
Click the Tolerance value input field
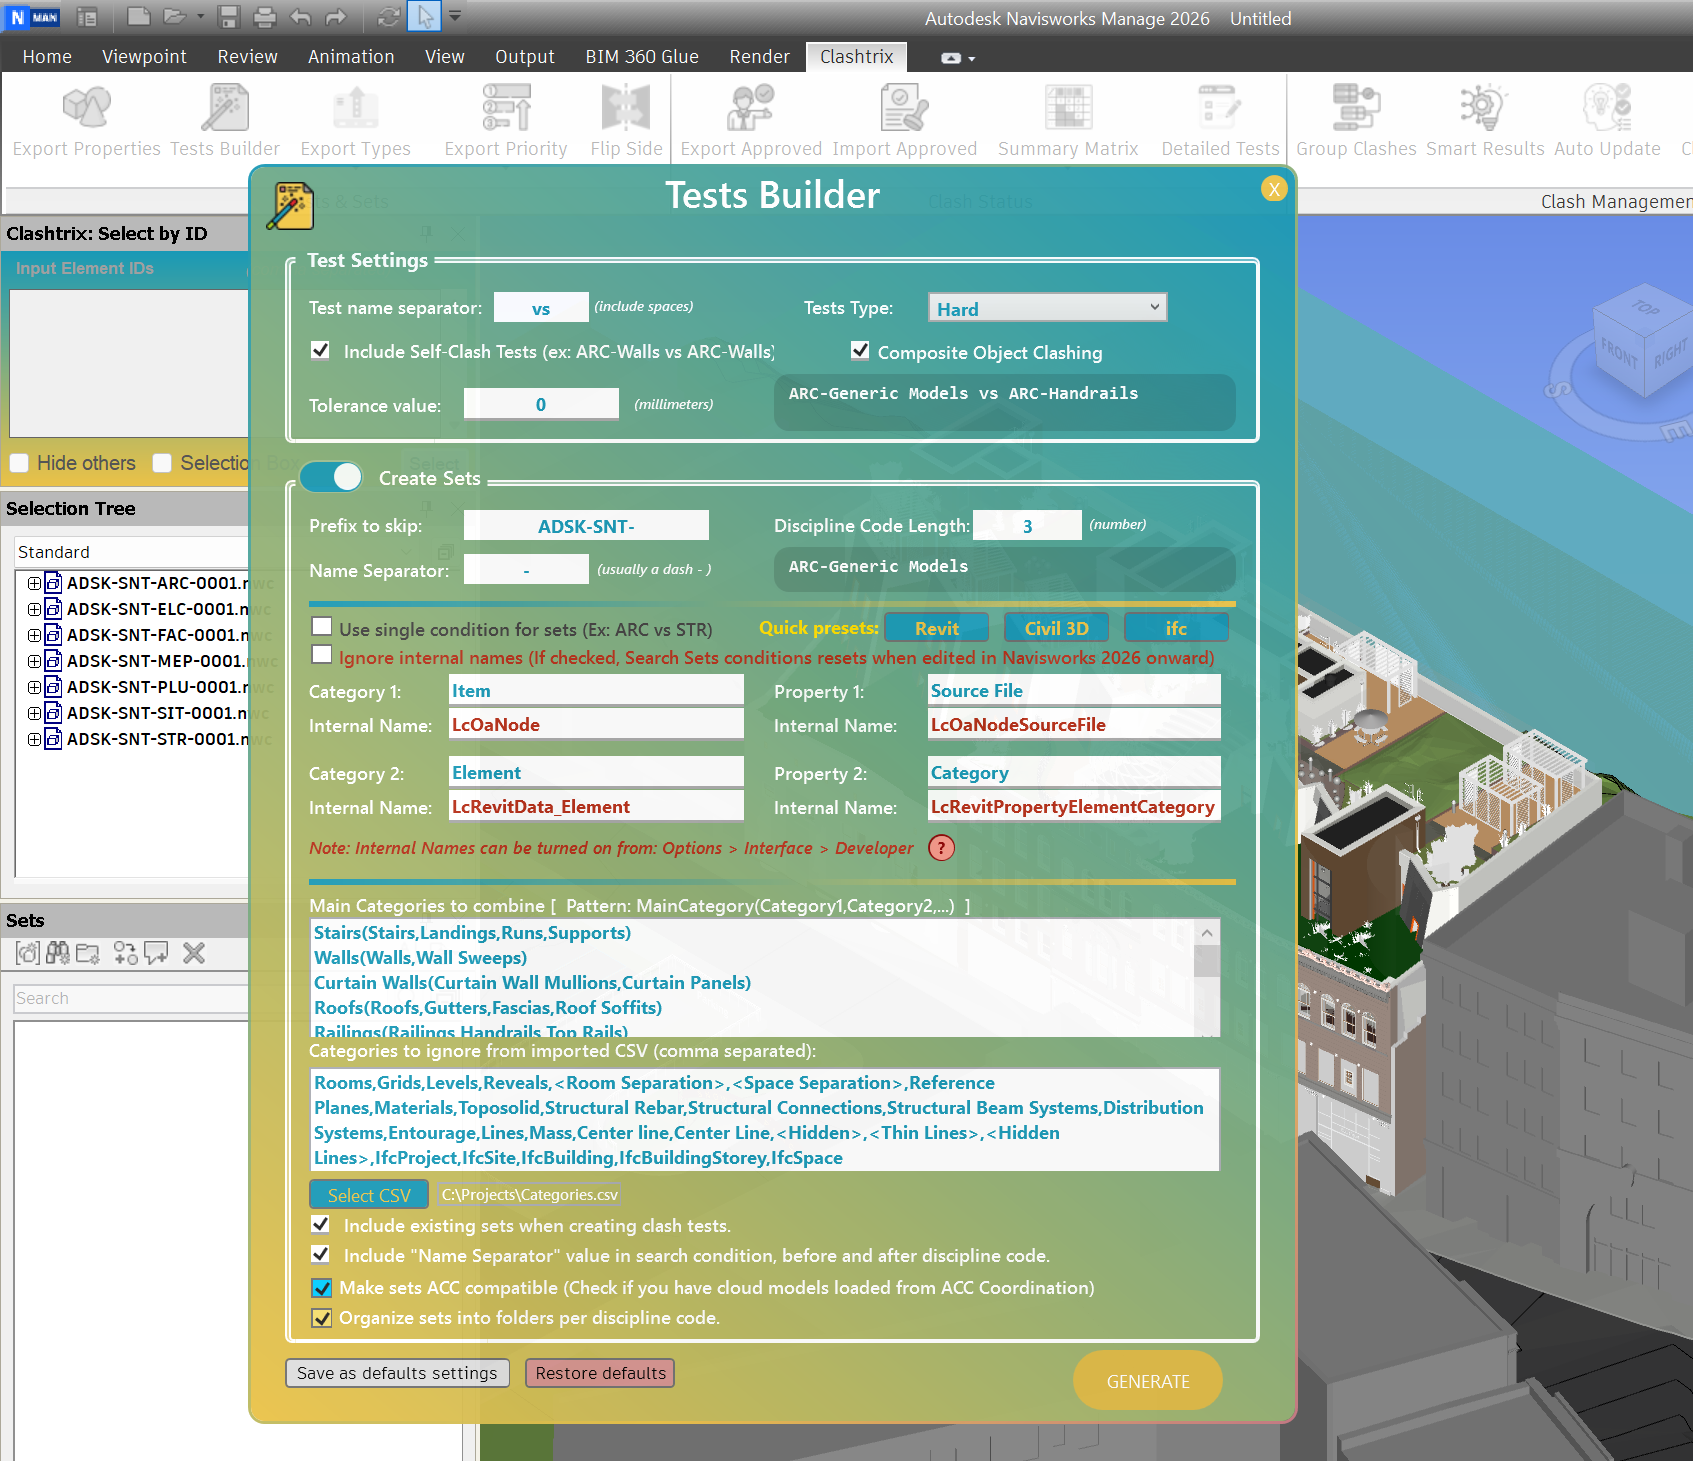[x=541, y=404]
